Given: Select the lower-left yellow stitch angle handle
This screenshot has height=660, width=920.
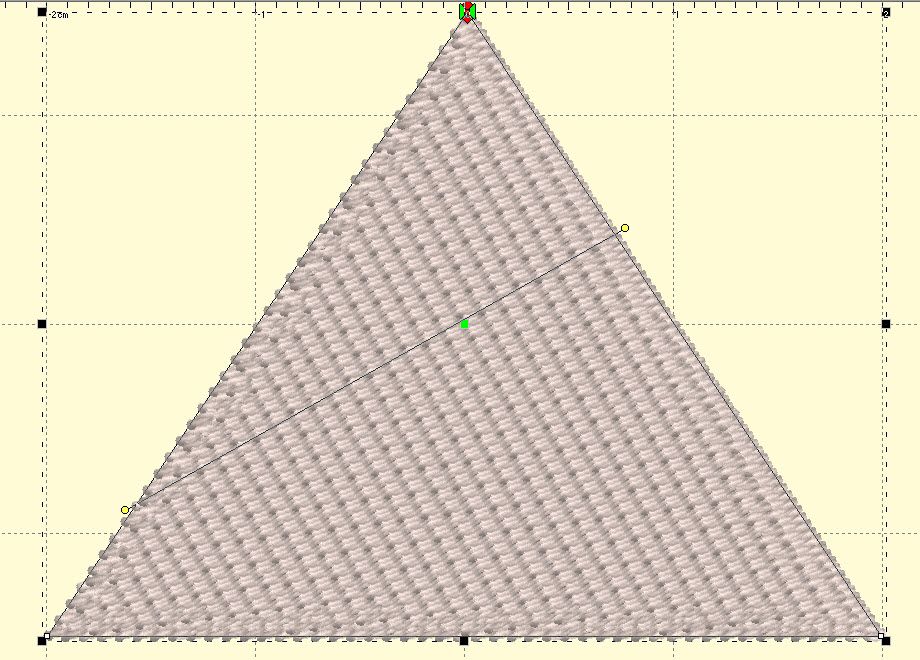Looking at the screenshot, I should (125, 511).
